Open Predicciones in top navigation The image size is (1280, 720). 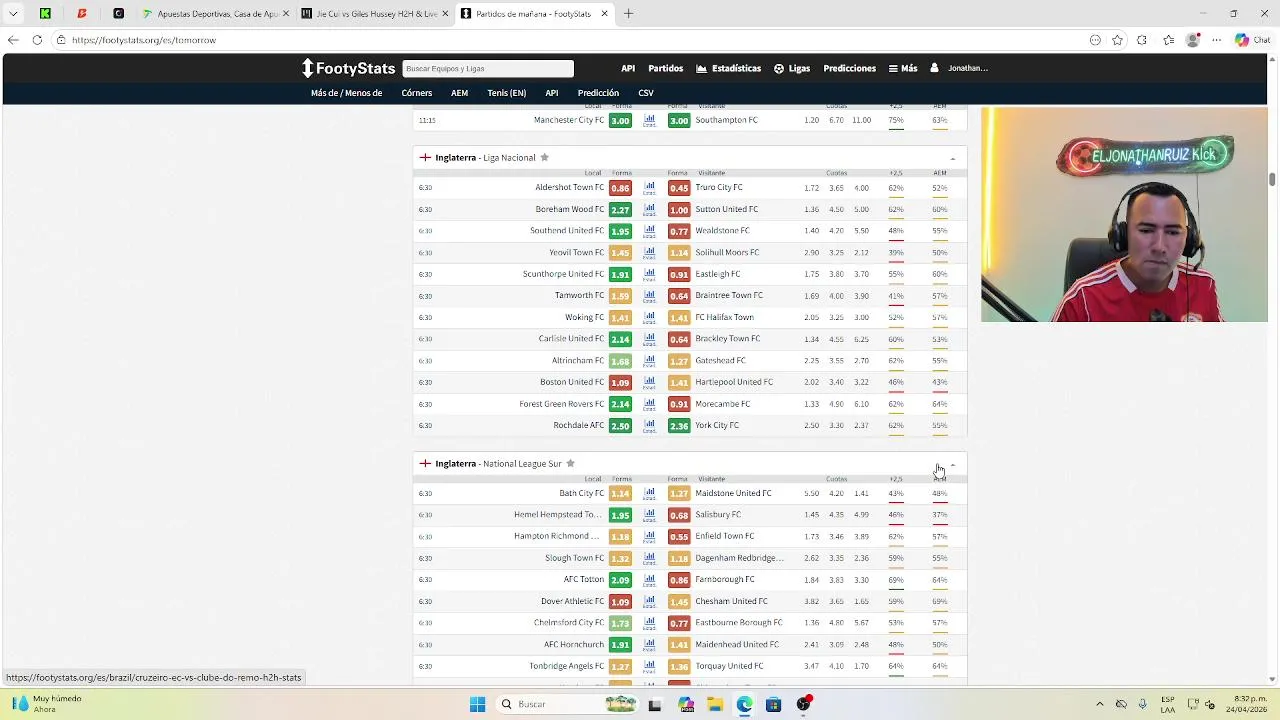(849, 68)
